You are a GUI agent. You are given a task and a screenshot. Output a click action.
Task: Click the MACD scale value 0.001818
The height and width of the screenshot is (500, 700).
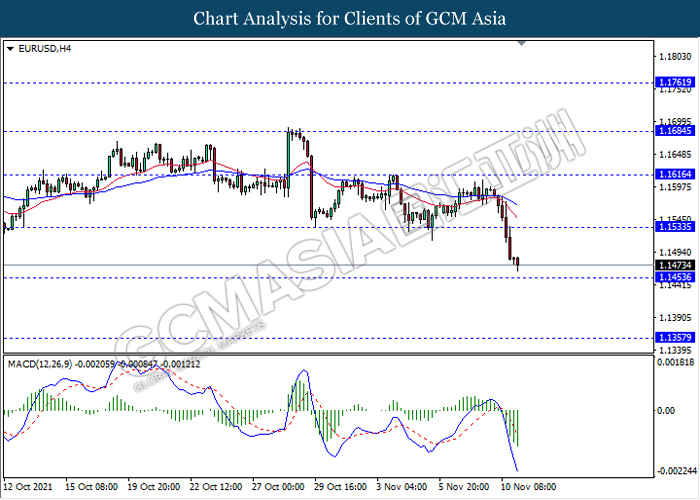tap(675, 362)
